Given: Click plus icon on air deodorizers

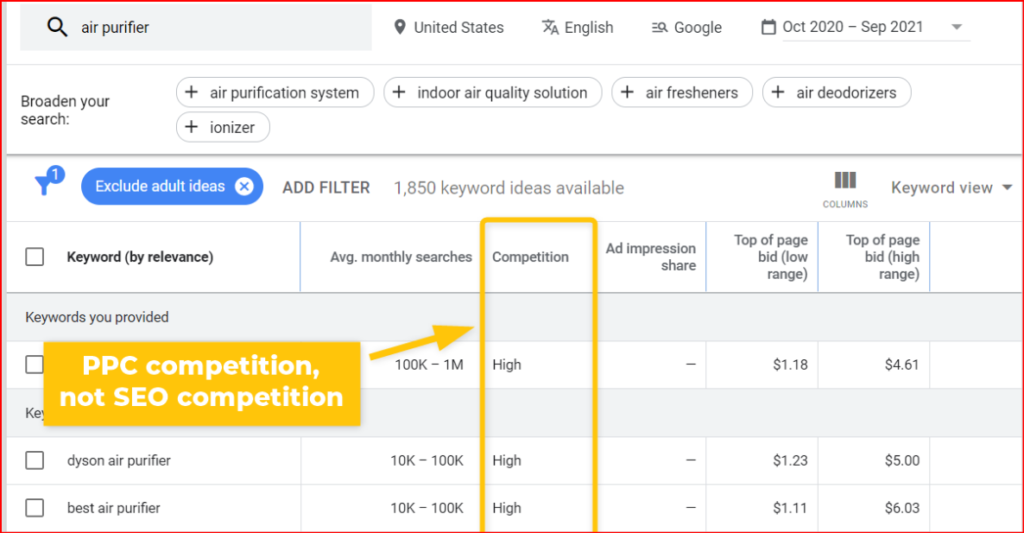Looking at the screenshot, I should coord(778,92).
